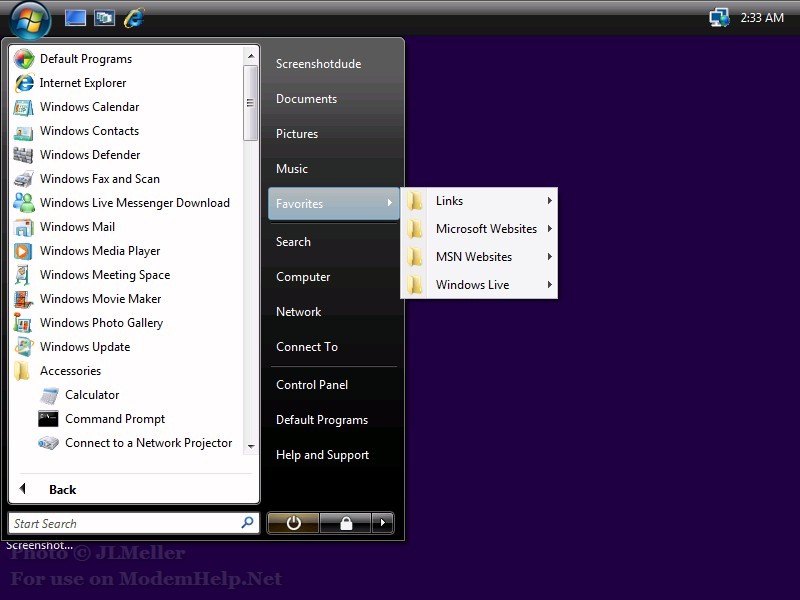The width and height of the screenshot is (800, 600).
Task: Expand the Microsoft Websites favorites folder
Action: coord(486,229)
